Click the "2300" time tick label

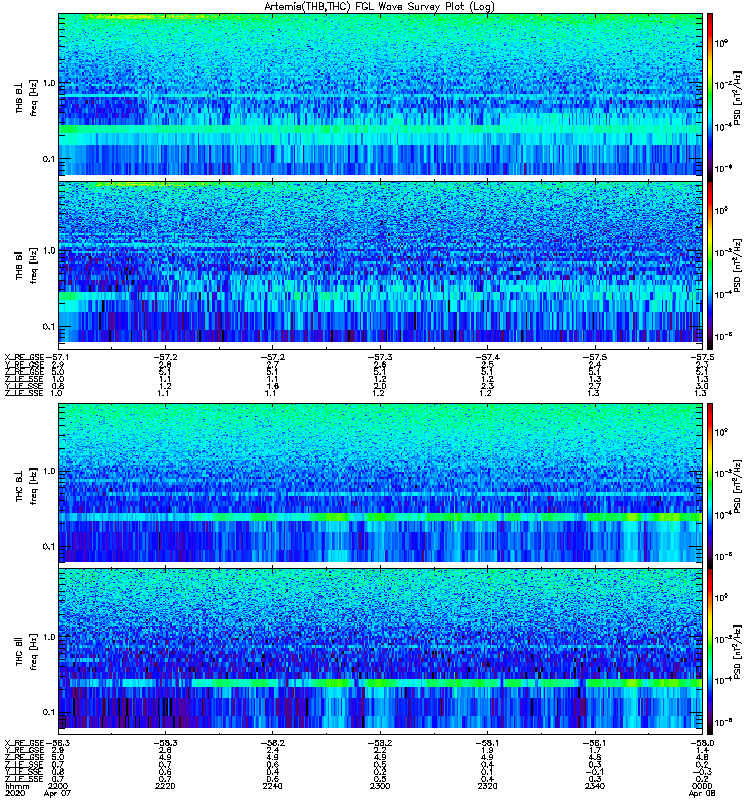coord(380,786)
